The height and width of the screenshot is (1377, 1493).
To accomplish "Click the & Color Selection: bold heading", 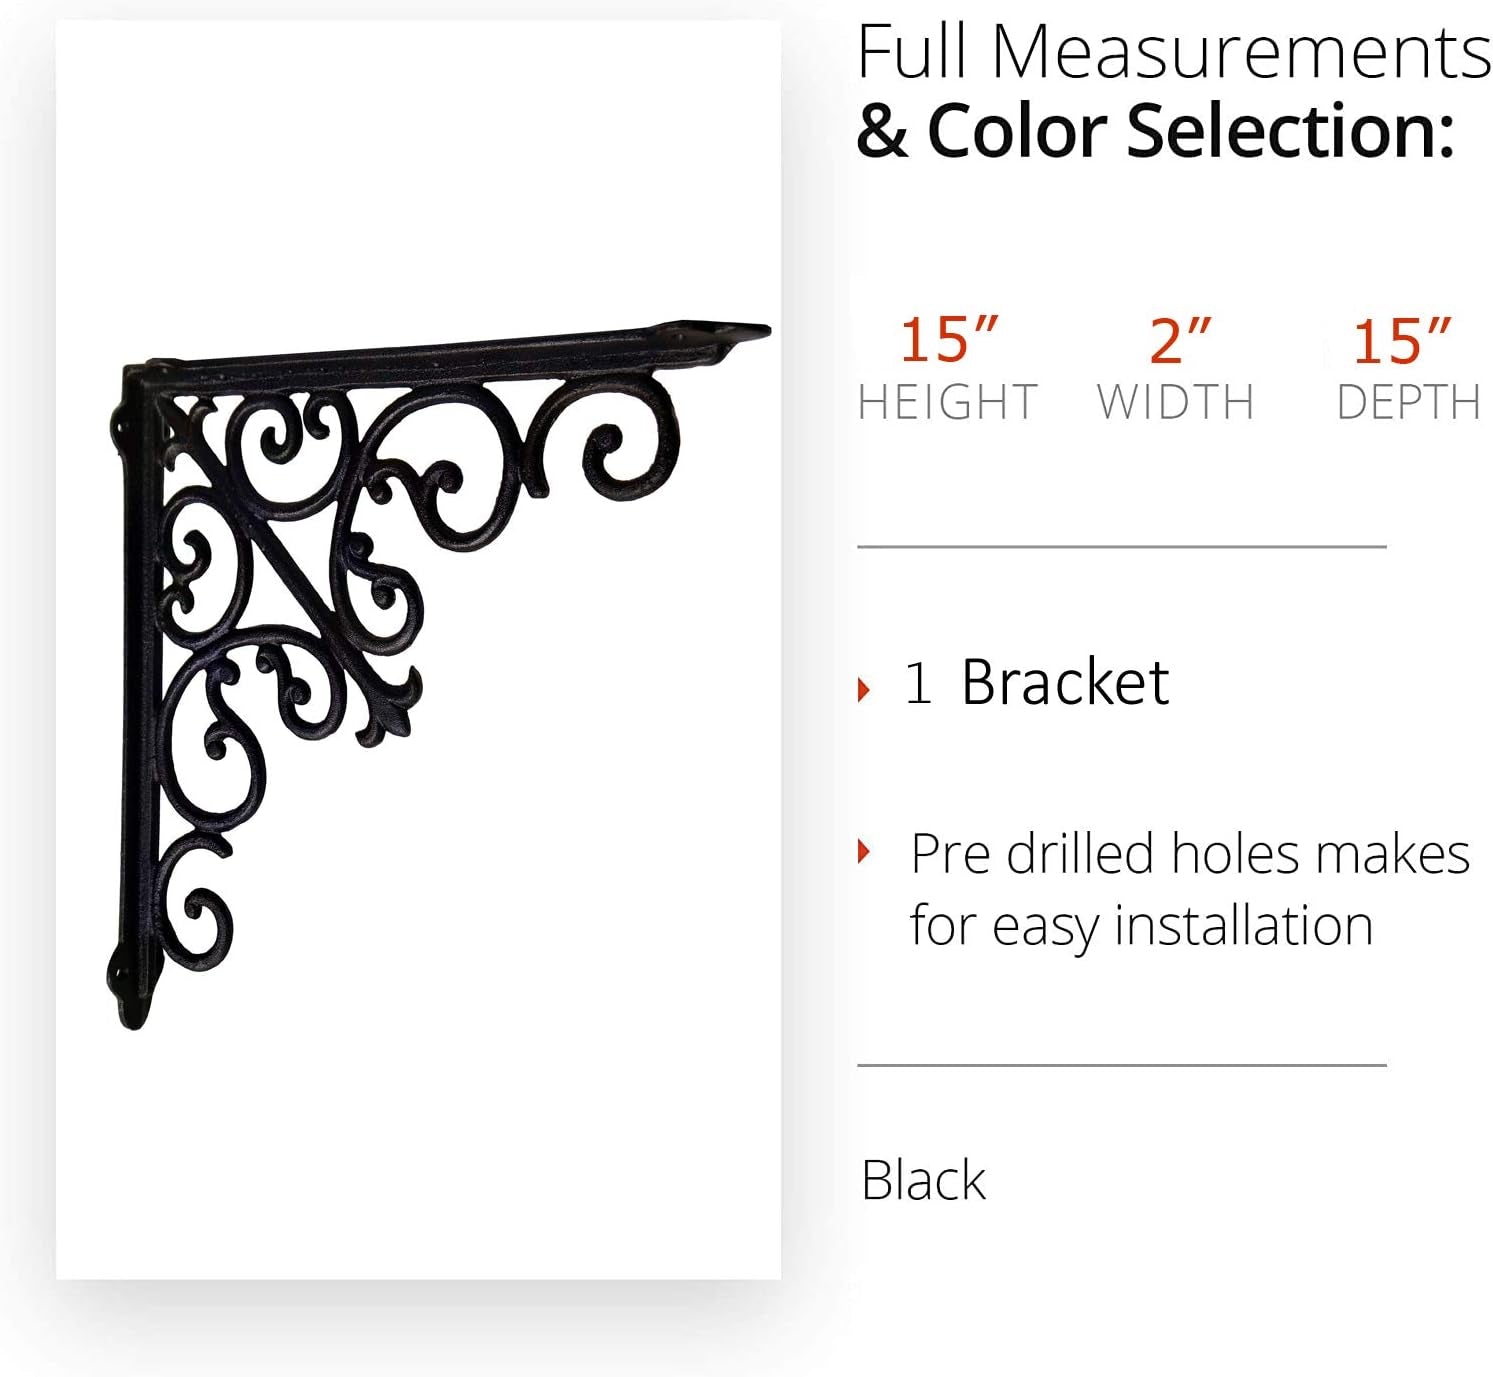I will tap(1155, 131).
